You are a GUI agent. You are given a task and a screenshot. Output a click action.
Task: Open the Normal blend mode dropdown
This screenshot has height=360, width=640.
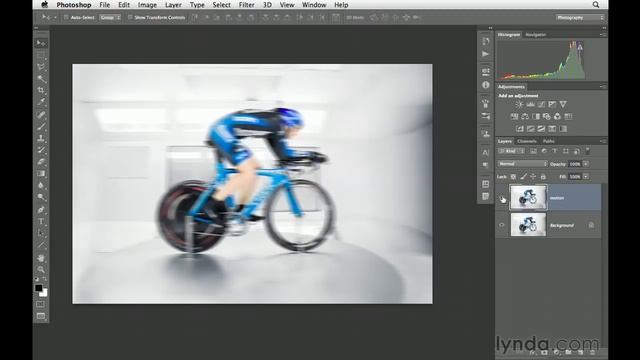[x=522, y=164]
